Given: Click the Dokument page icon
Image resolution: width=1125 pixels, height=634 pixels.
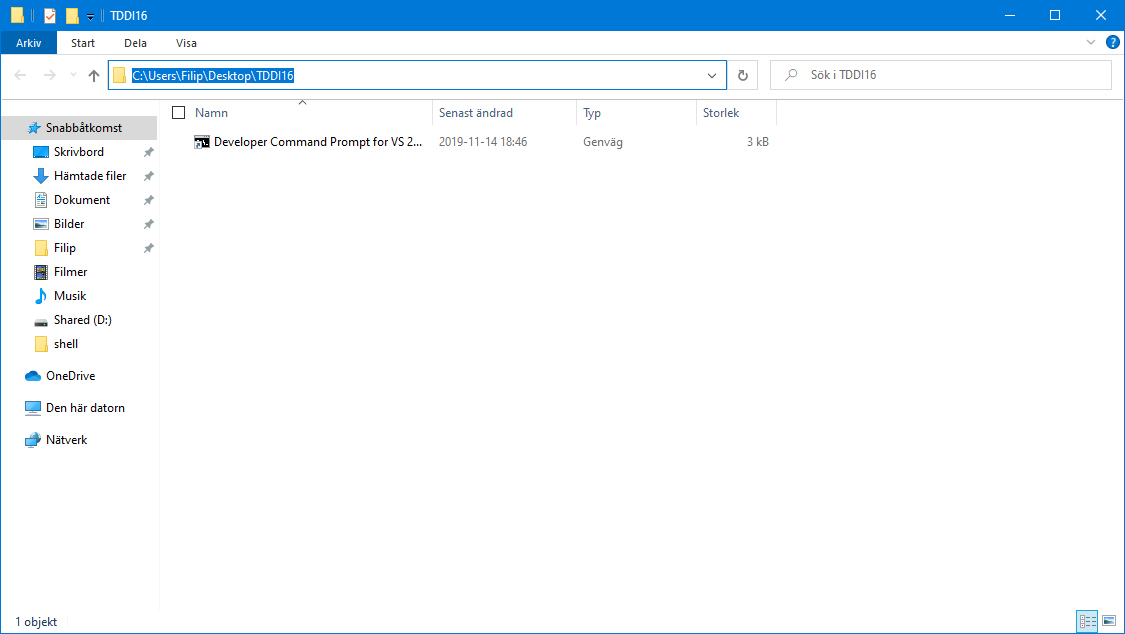Looking at the screenshot, I should (x=41, y=200).
